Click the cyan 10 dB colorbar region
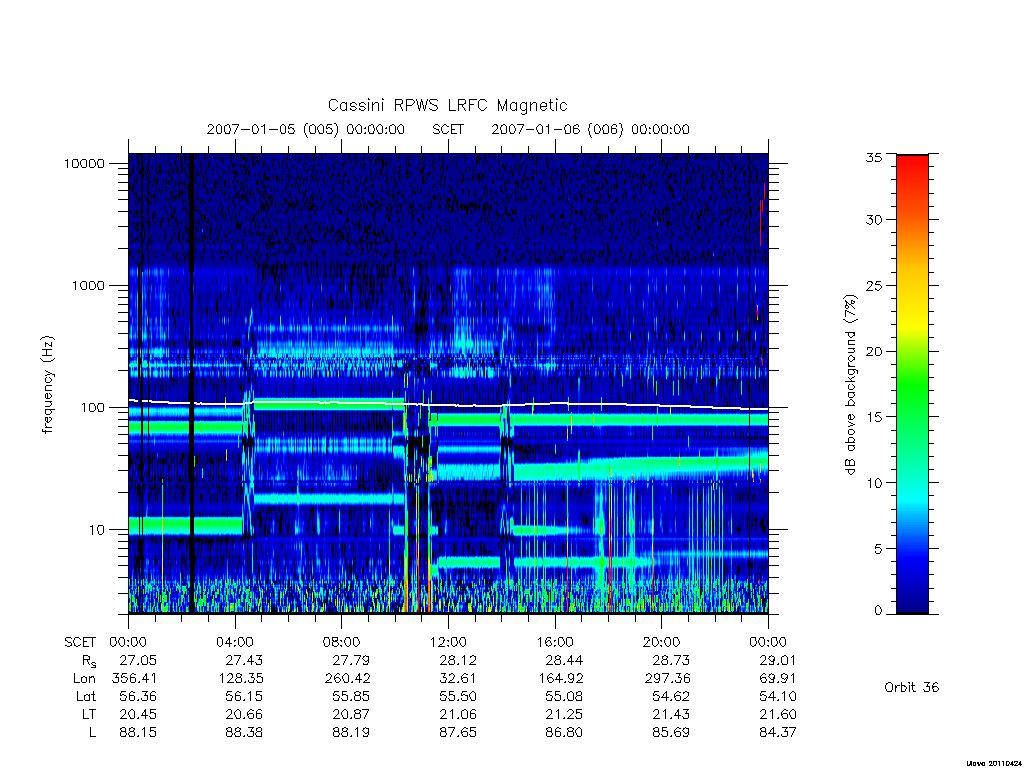 912,483
